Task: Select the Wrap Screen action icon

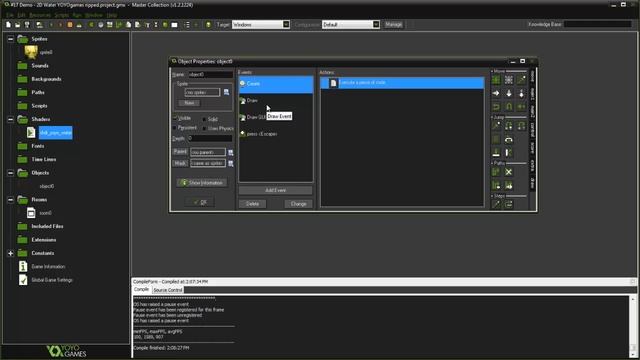Action: pos(509,140)
